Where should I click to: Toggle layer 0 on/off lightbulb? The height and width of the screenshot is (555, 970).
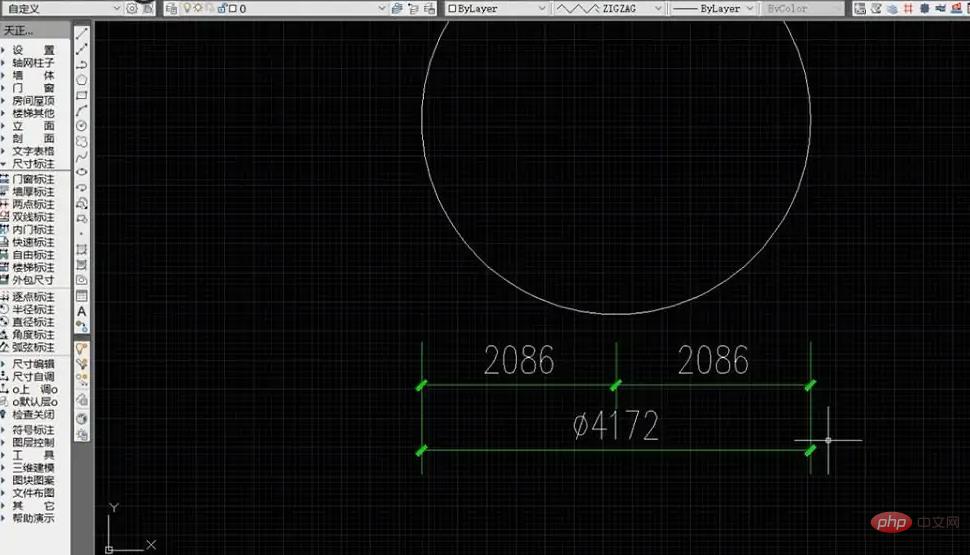(187, 8)
